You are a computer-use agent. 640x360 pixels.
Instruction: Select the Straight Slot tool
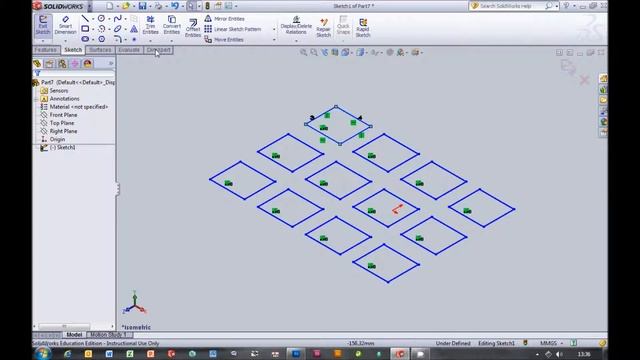pos(85,39)
